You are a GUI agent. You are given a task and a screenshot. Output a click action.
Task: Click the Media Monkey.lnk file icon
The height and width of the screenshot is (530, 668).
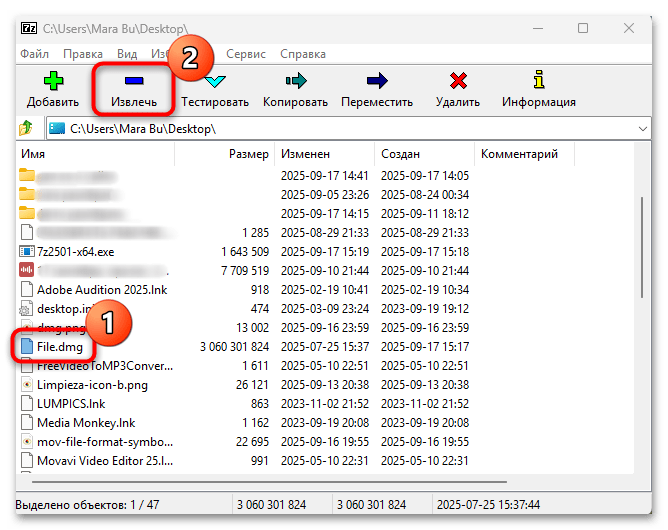27,423
